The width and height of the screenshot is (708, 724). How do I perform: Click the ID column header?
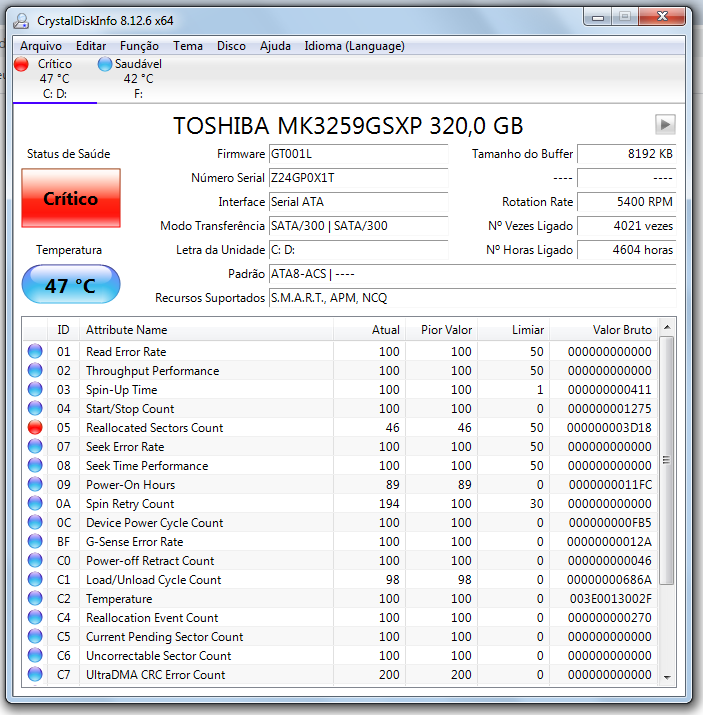point(64,332)
